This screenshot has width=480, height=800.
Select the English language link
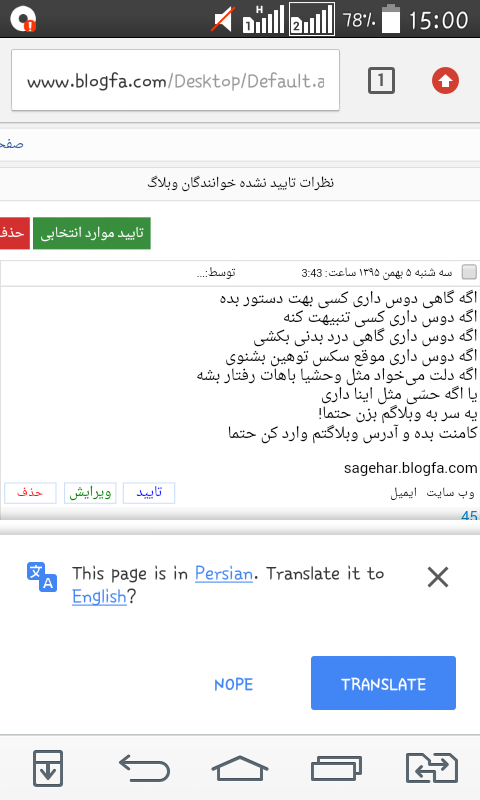tap(99, 596)
